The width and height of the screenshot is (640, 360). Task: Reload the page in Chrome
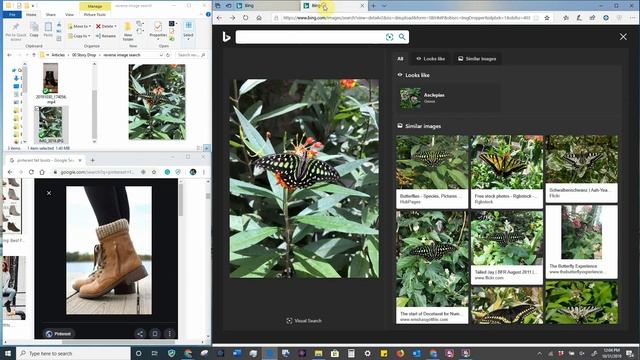tap(31, 172)
